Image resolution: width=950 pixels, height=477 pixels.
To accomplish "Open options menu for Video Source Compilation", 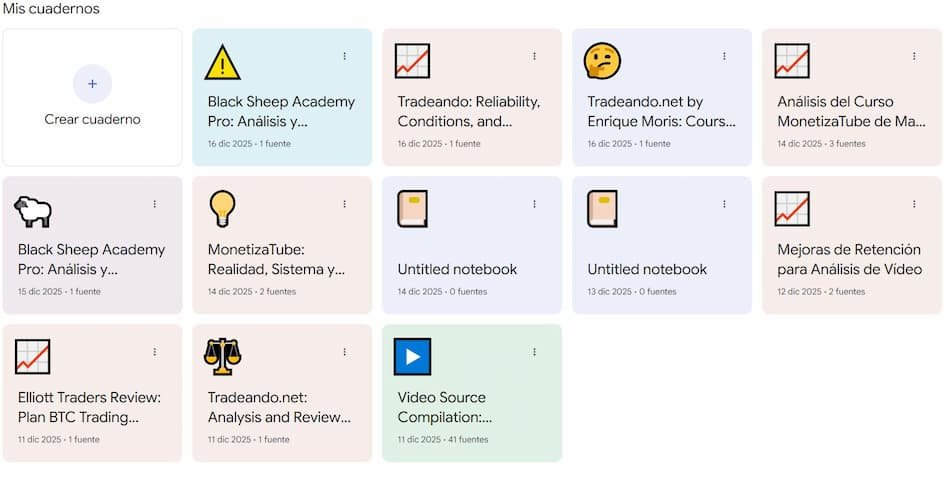I will (535, 352).
